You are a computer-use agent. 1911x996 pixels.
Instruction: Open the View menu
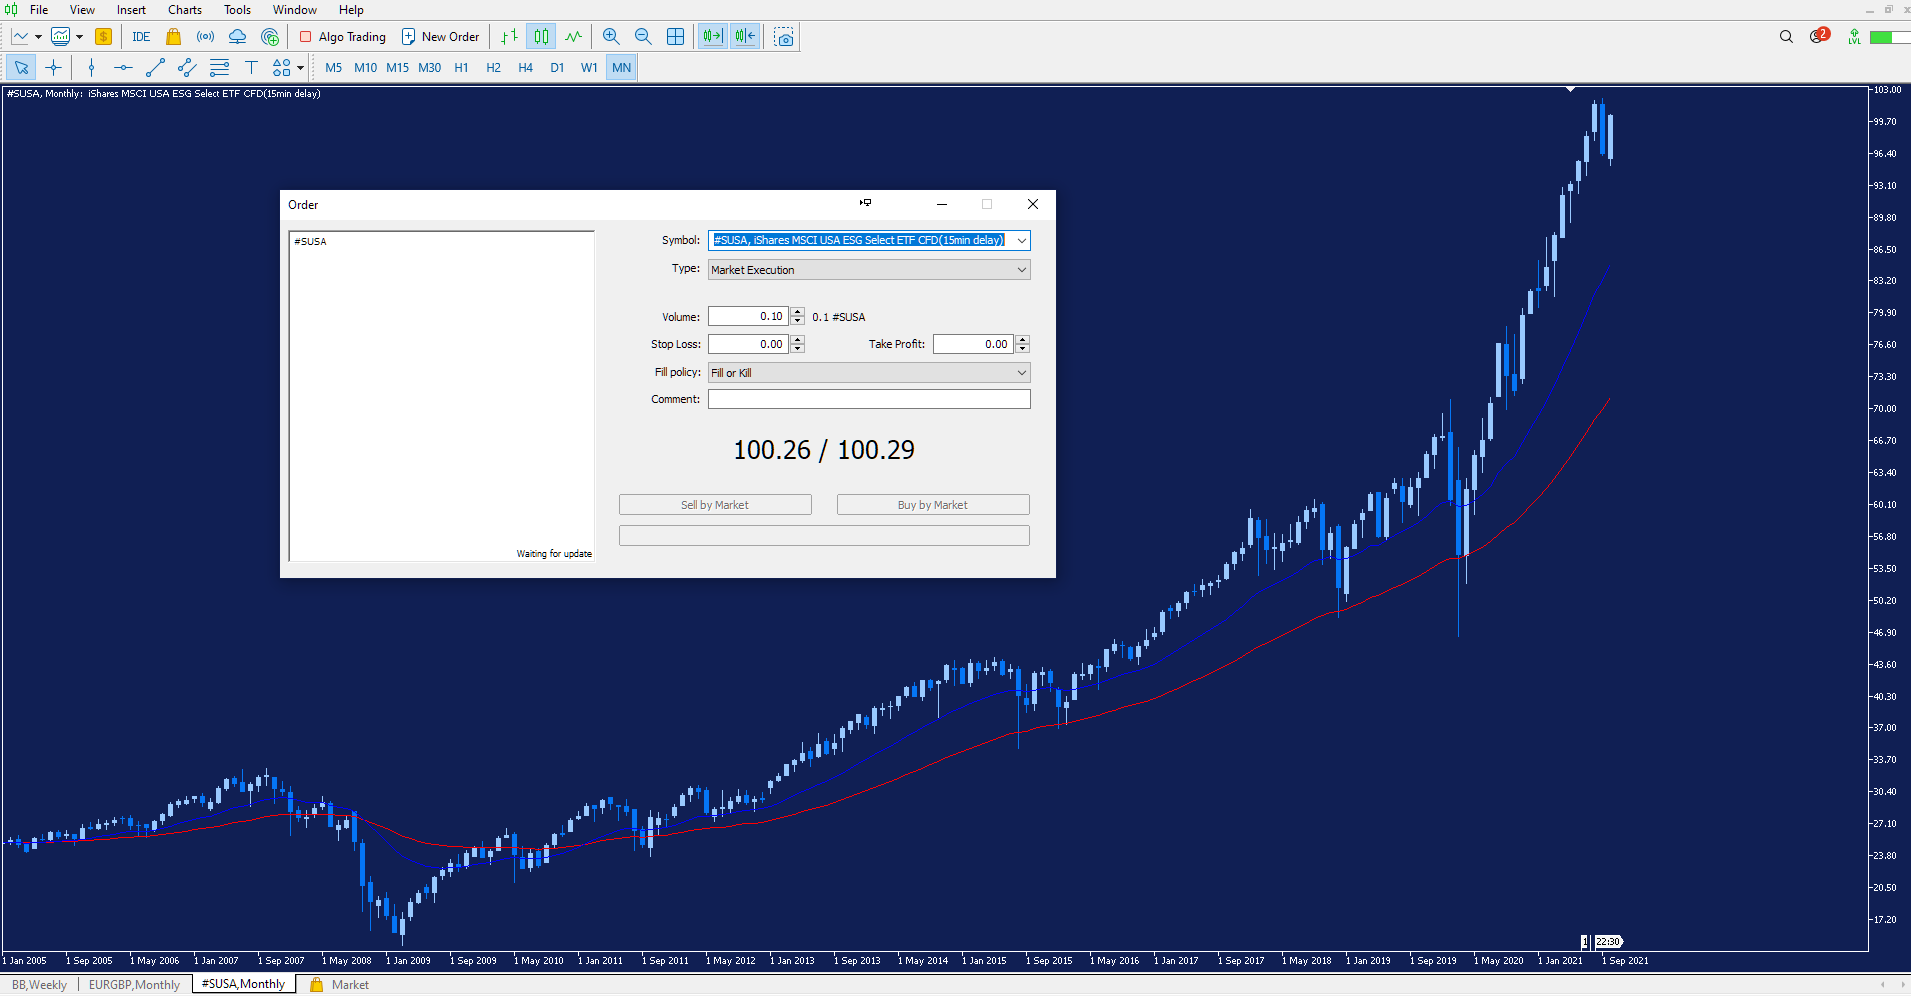(x=82, y=10)
